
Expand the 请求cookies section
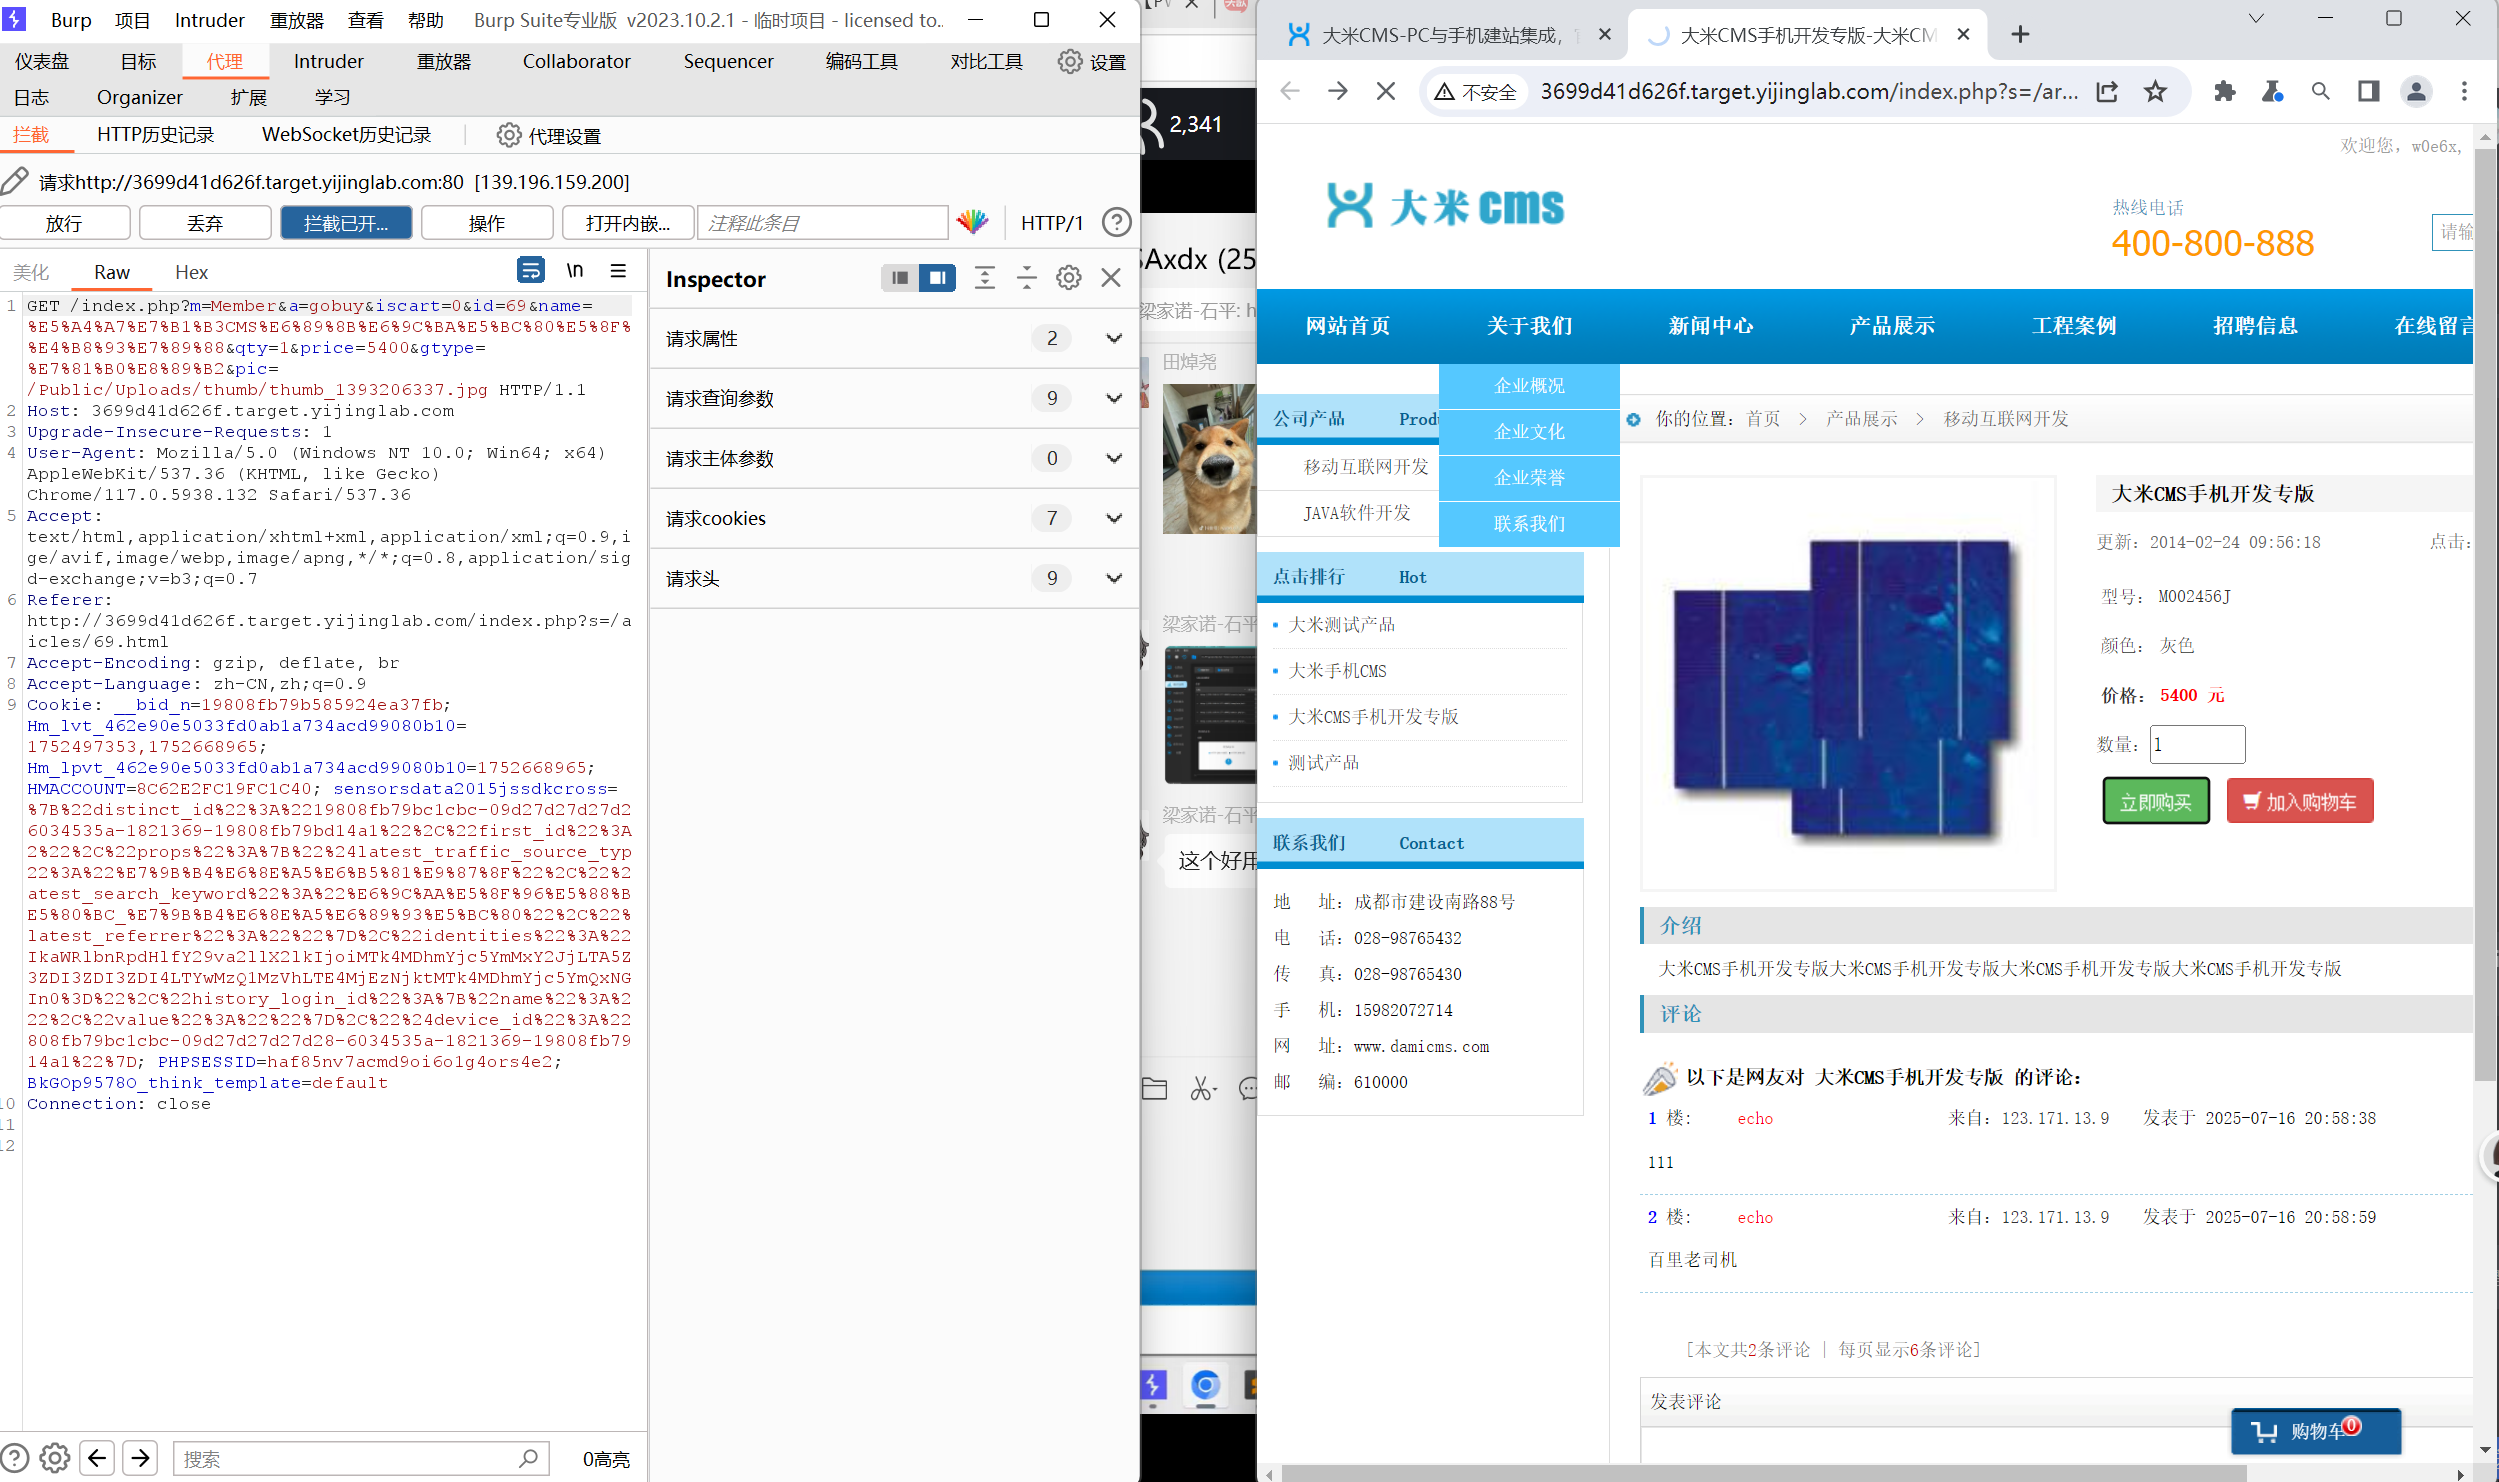pos(1113,518)
